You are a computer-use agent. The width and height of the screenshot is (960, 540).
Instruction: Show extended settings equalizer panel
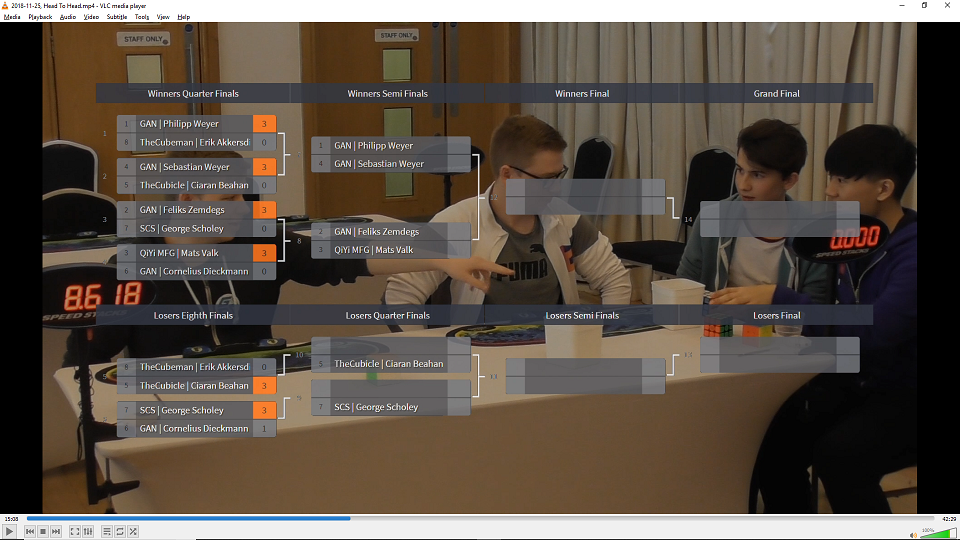(x=88, y=531)
